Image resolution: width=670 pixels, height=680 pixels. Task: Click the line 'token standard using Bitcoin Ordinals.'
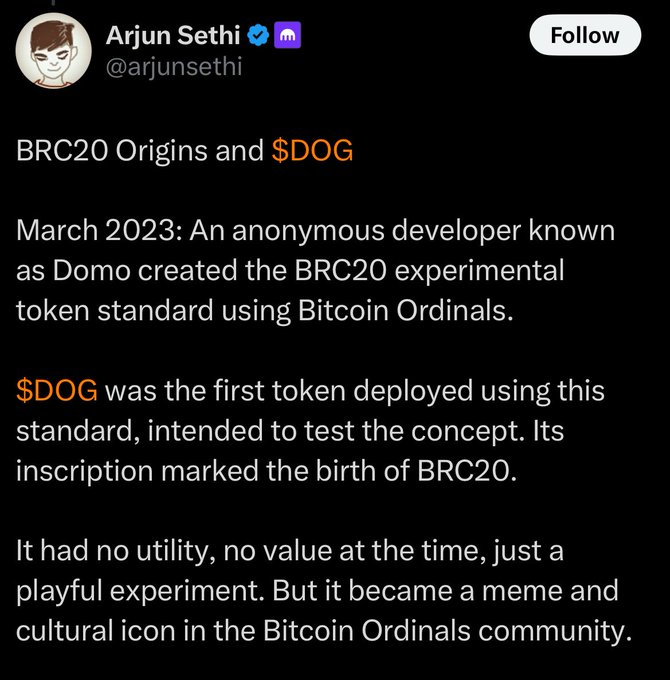pos(265,311)
